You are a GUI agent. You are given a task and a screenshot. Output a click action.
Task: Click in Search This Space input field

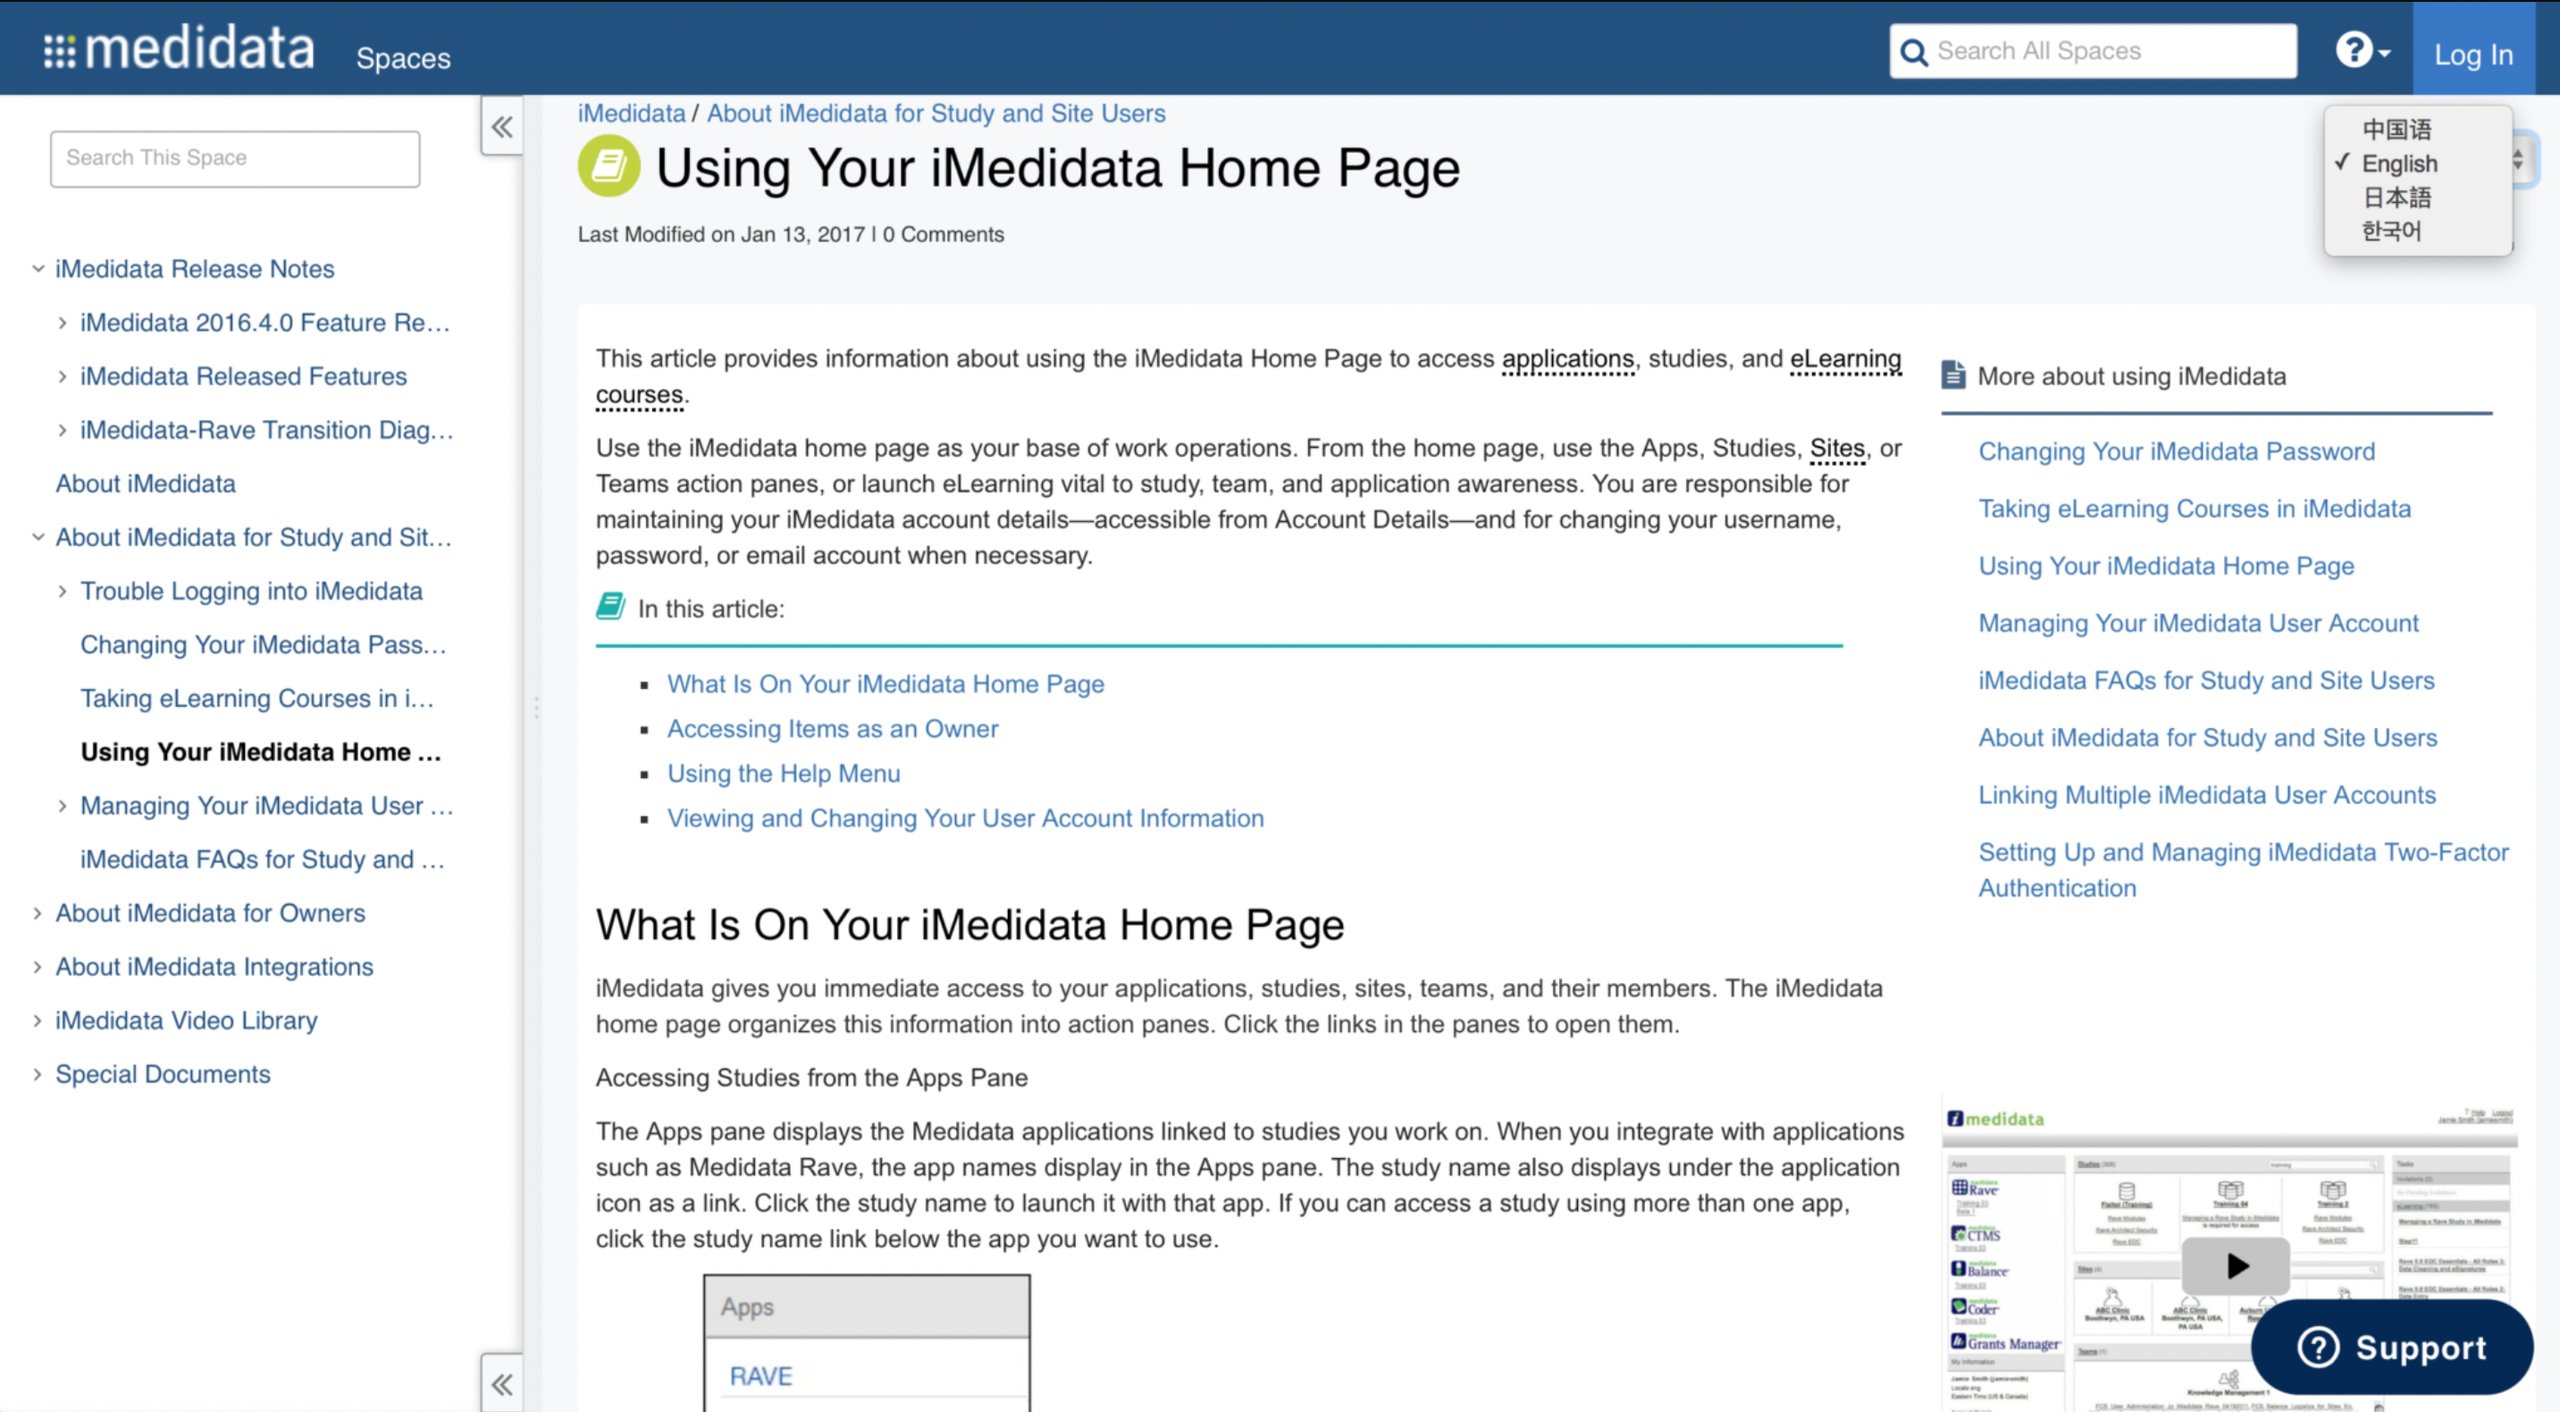(x=235, y=158)
